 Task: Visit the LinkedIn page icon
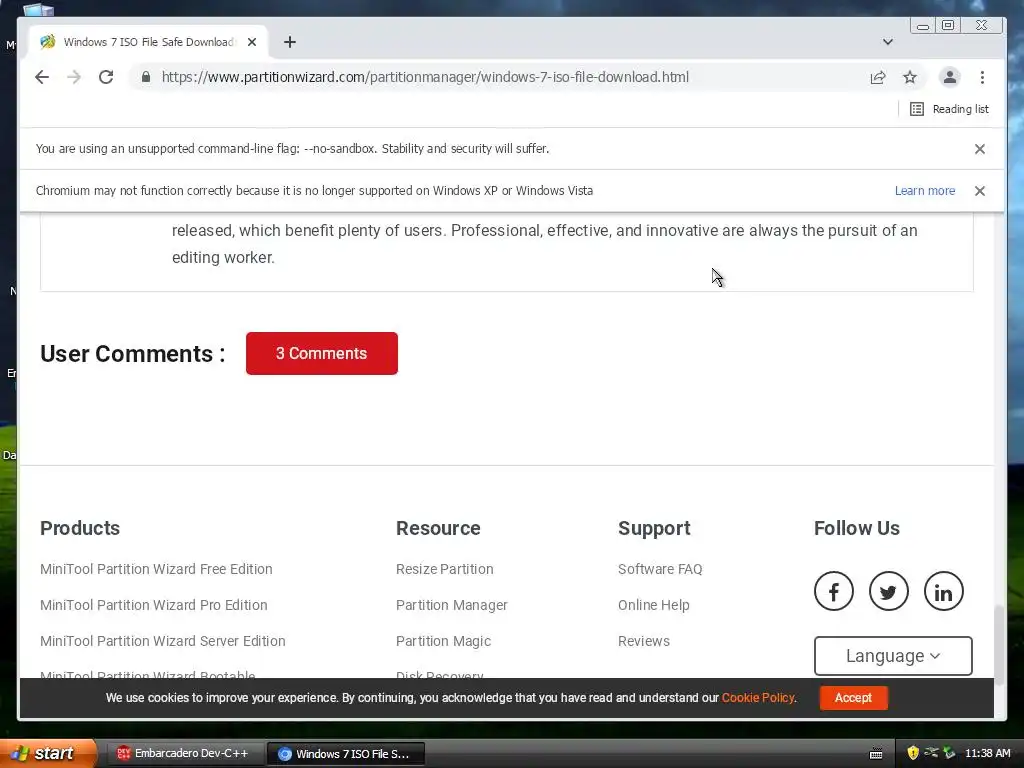click(x=944, y=592)
